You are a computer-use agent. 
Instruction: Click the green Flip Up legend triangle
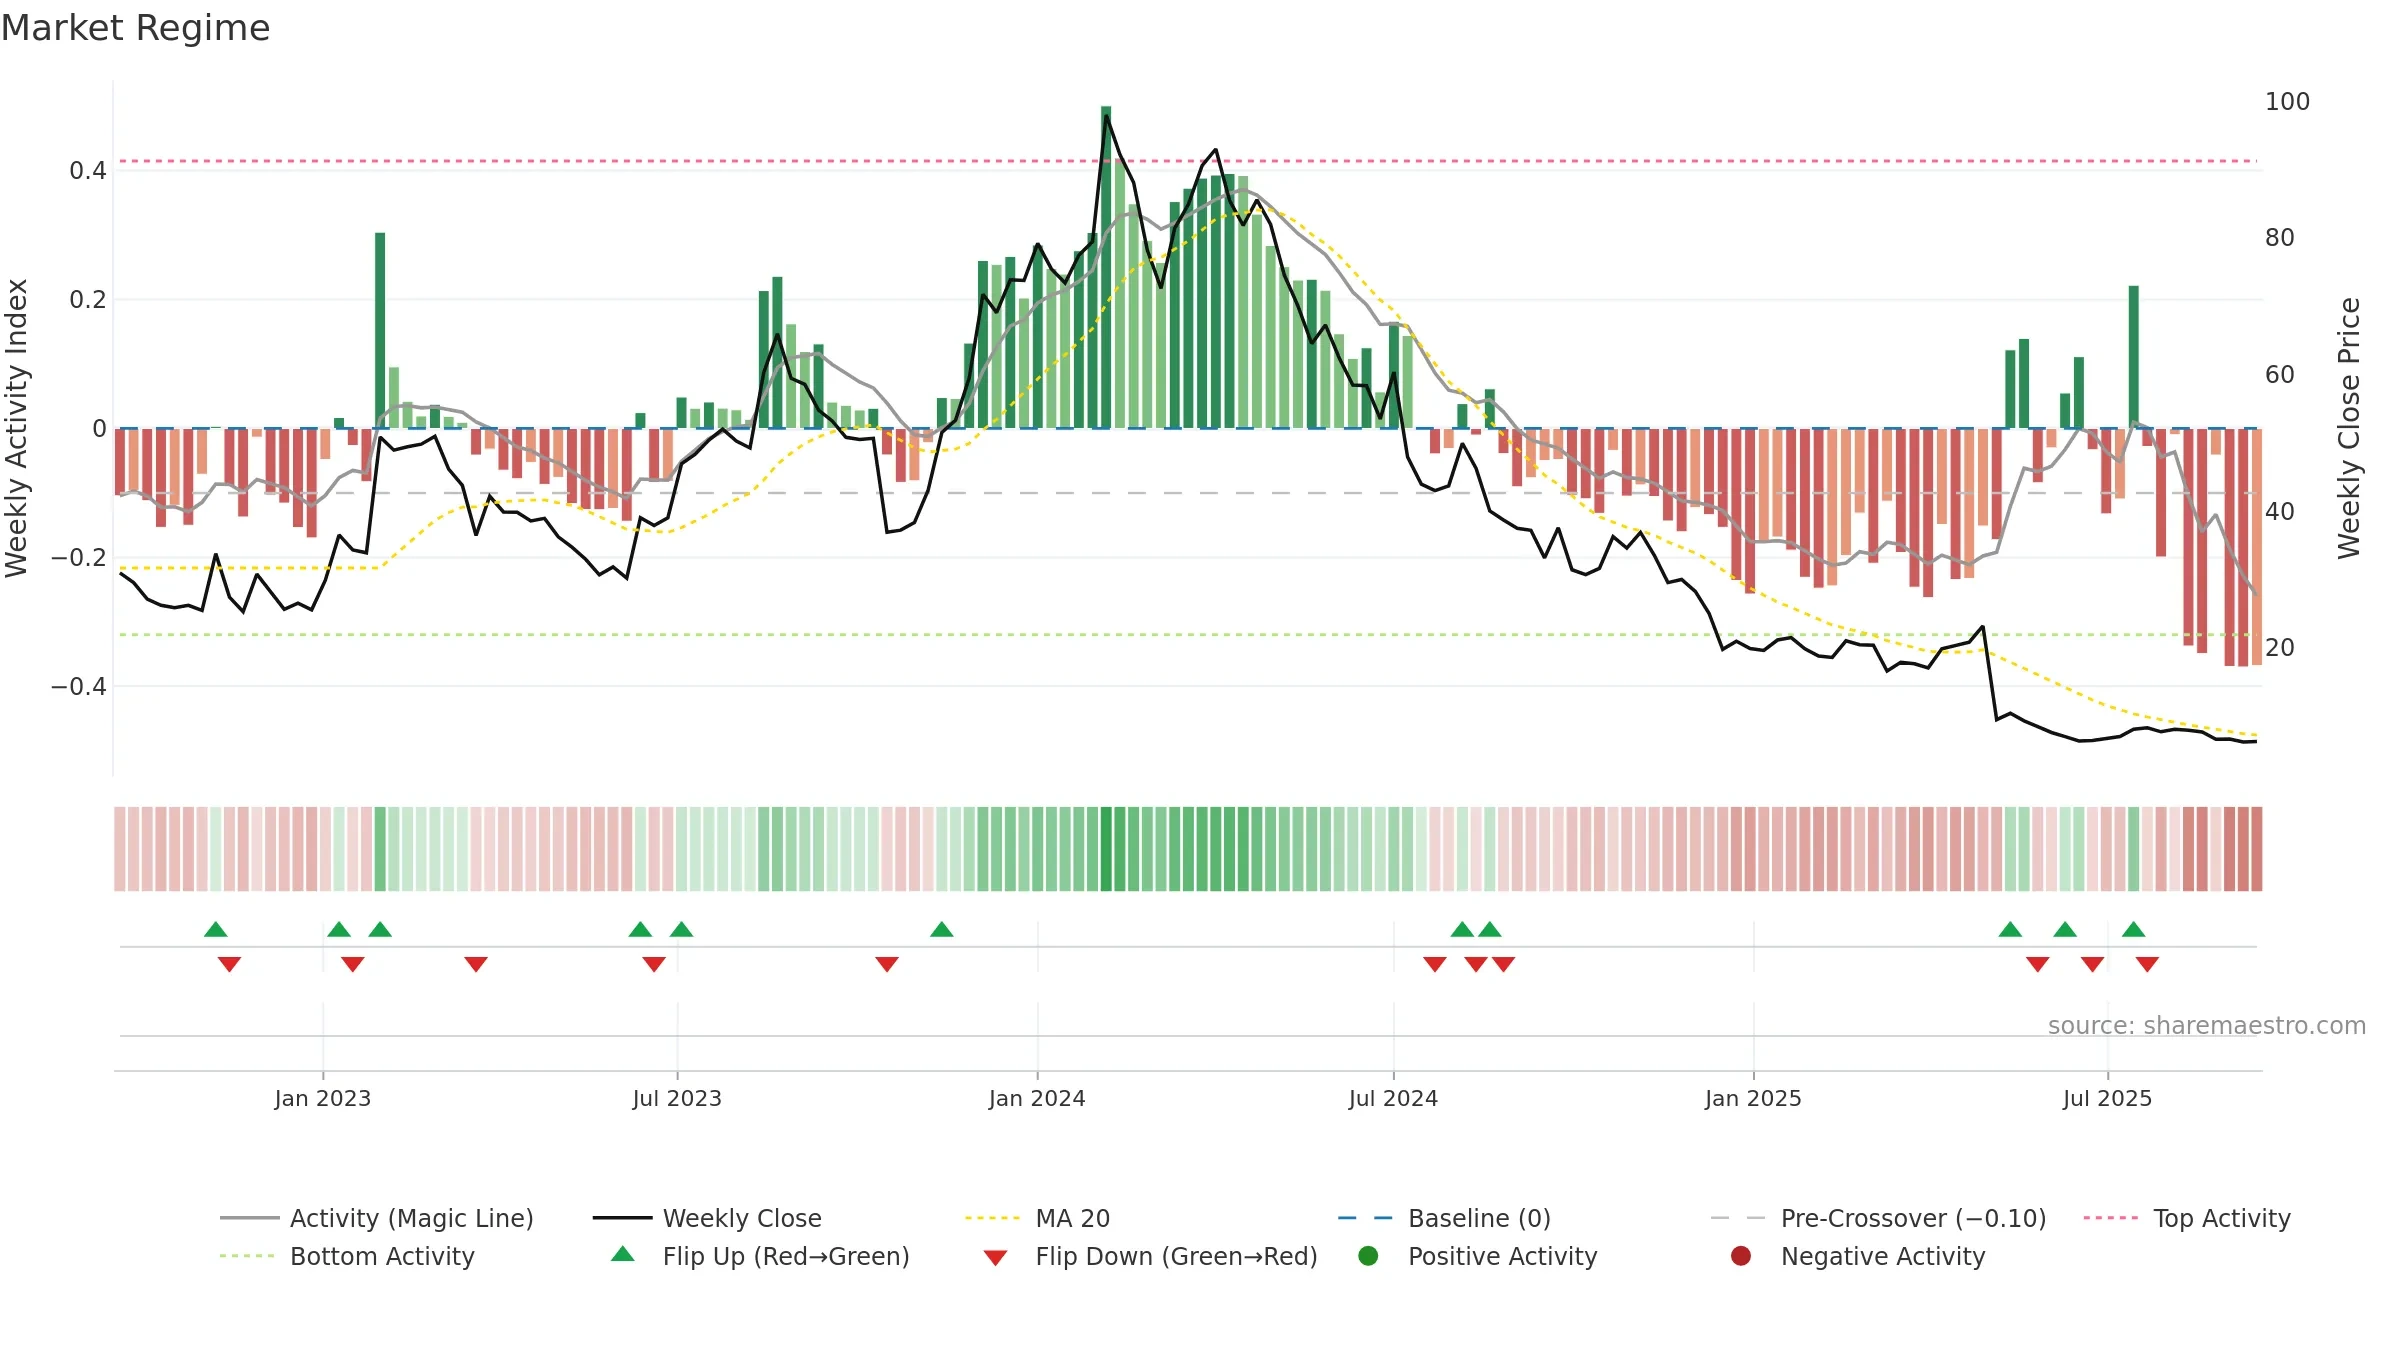(623, 1254)
